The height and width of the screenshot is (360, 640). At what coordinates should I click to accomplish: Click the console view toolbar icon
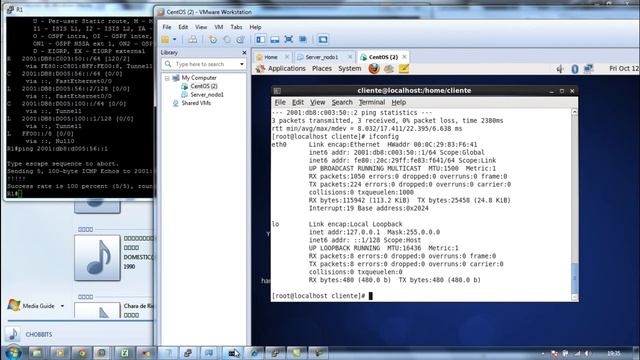point(323,40)
